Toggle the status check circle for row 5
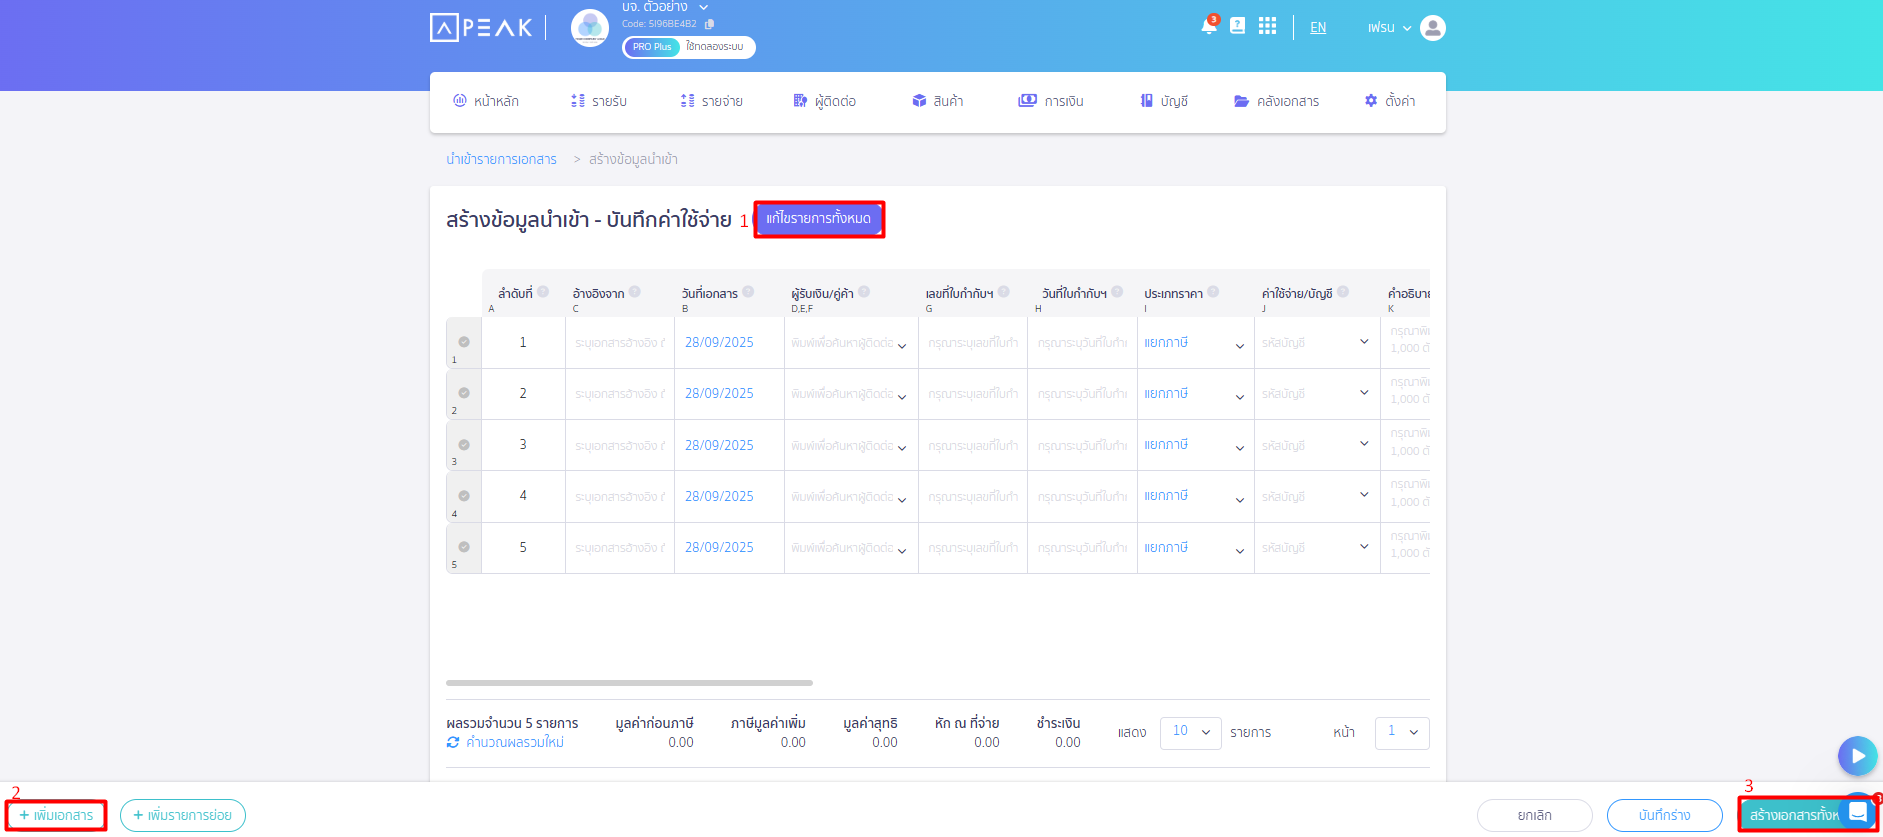The height and width of the screenshot is (837, 1883). tap(464, 547)
